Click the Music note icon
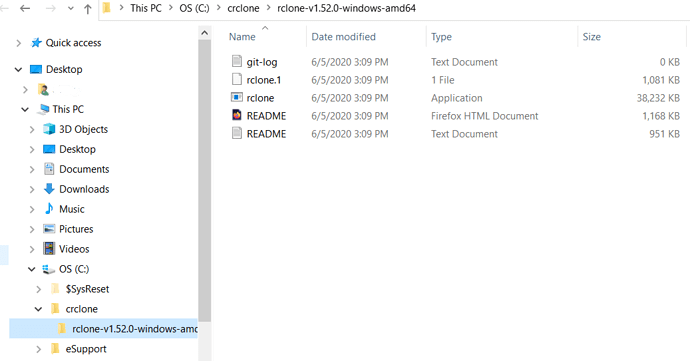This screenshot has width=690, height=361. coord(49,208)
